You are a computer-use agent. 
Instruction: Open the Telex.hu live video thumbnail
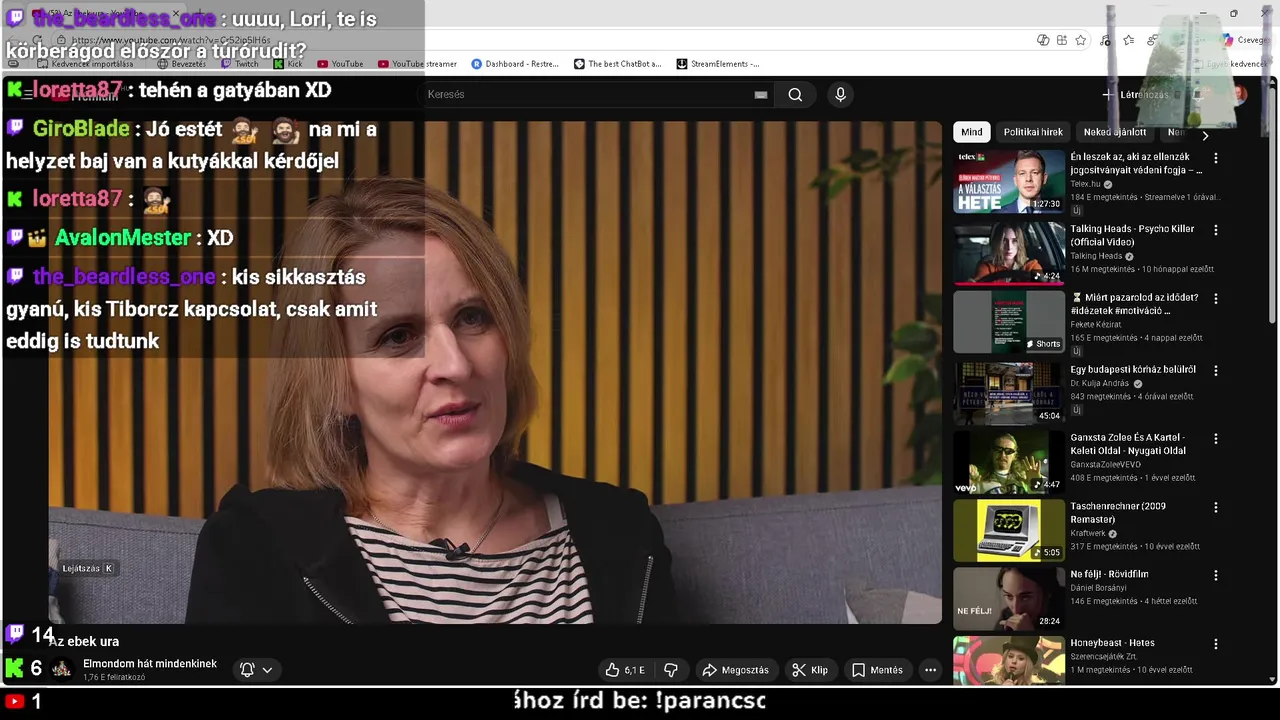pos(1009,181)
